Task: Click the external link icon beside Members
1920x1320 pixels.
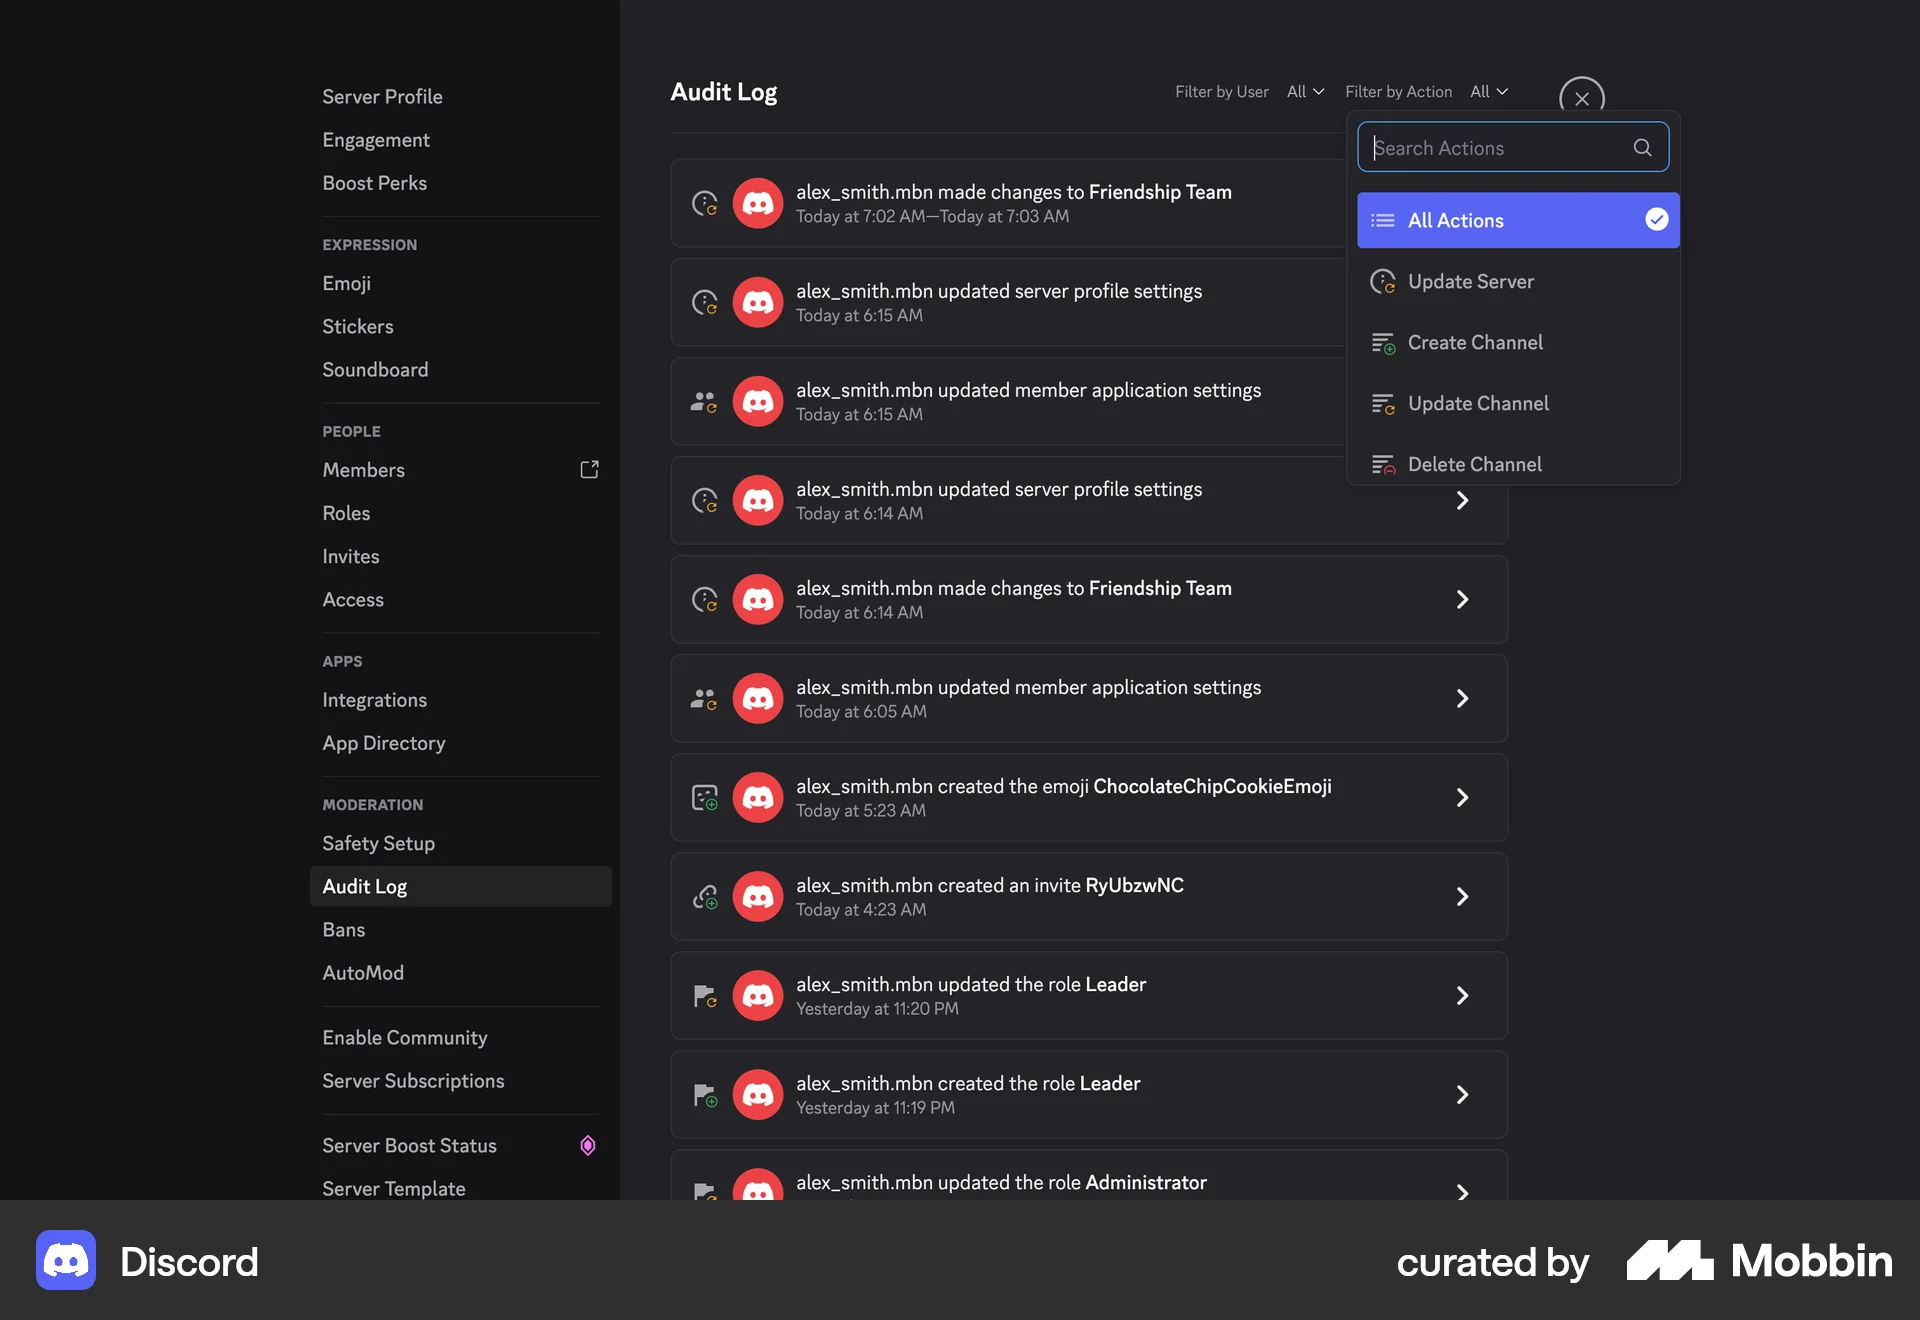Action: pos(590,469)
